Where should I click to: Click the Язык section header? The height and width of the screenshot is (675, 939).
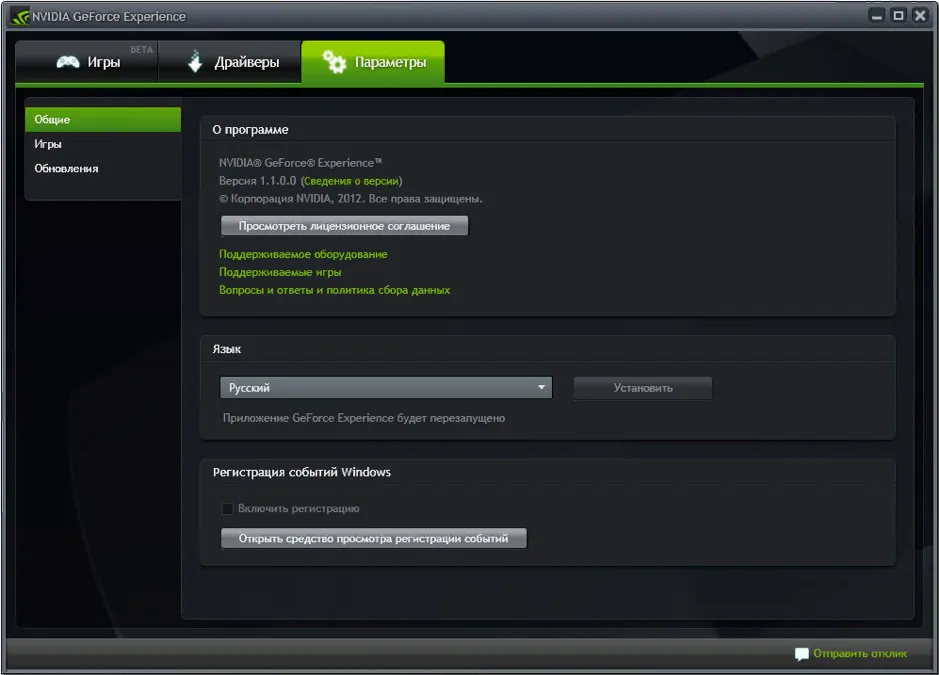(x=226, y=349)
